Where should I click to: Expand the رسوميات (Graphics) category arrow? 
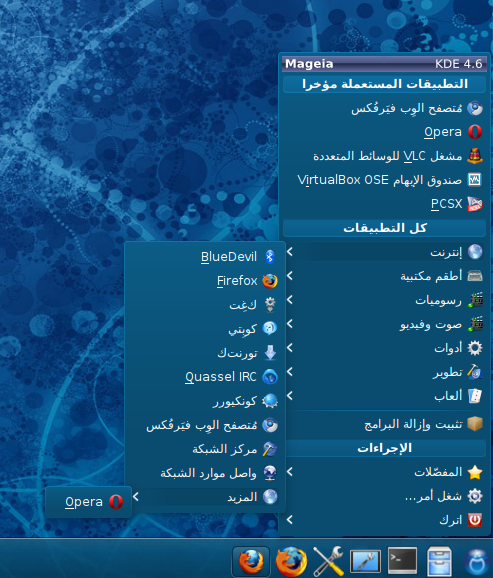click(290, 300)
